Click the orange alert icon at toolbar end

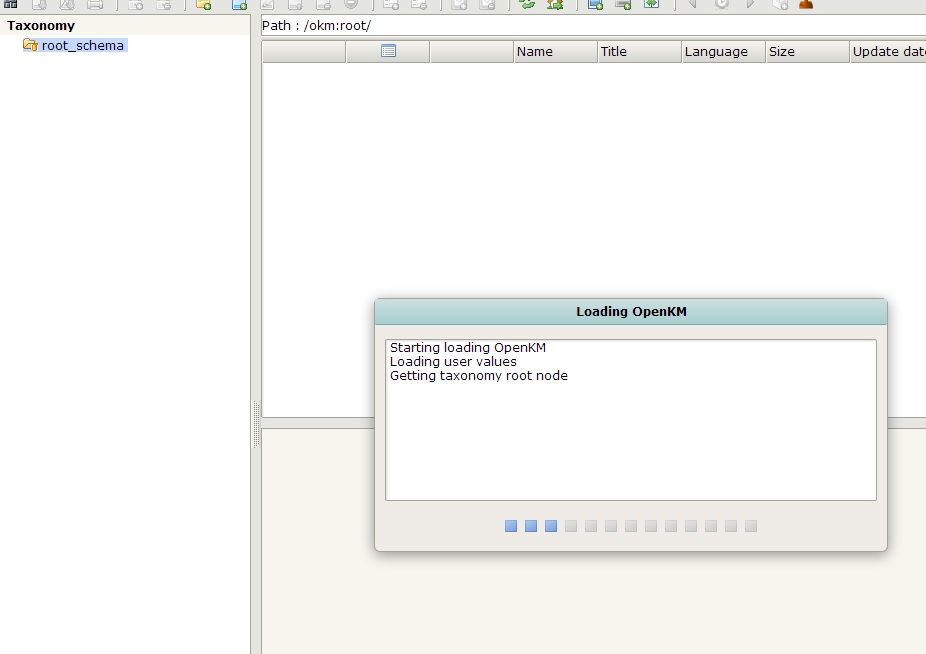805,5
